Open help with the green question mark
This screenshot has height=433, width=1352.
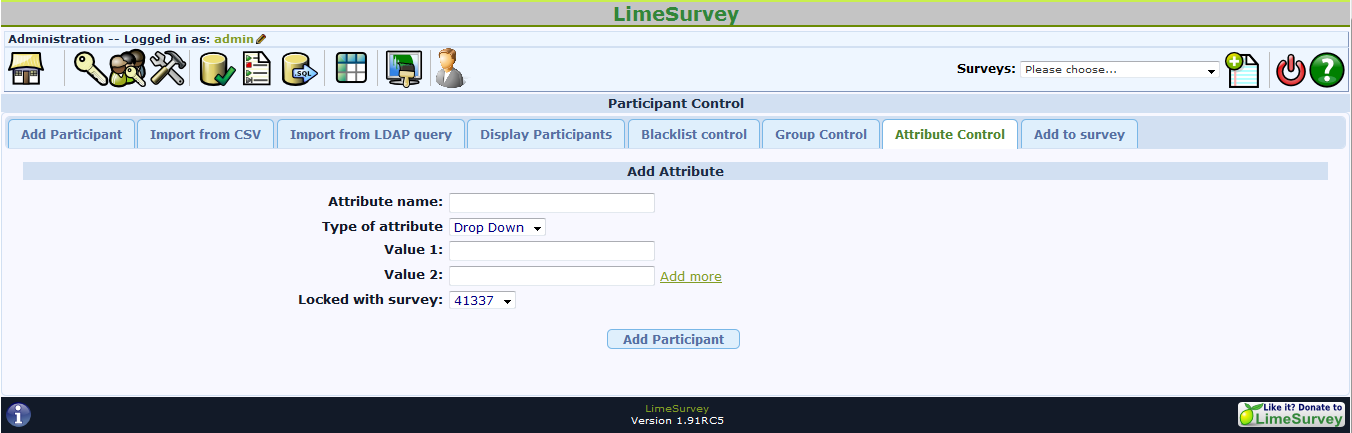pos(1326,70)
